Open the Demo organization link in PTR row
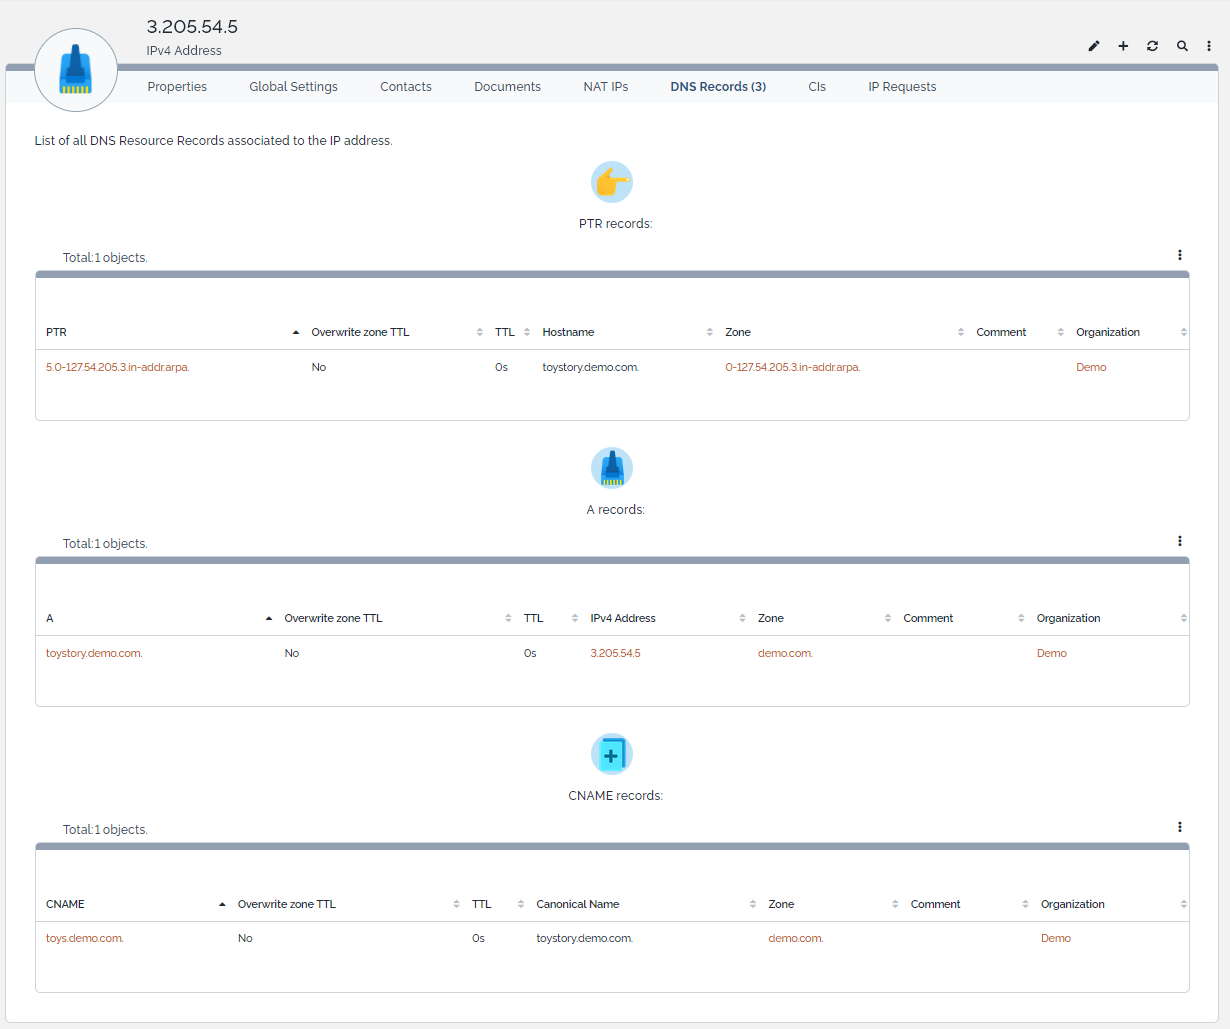 pyautogui.click(x=1091, y=367)
